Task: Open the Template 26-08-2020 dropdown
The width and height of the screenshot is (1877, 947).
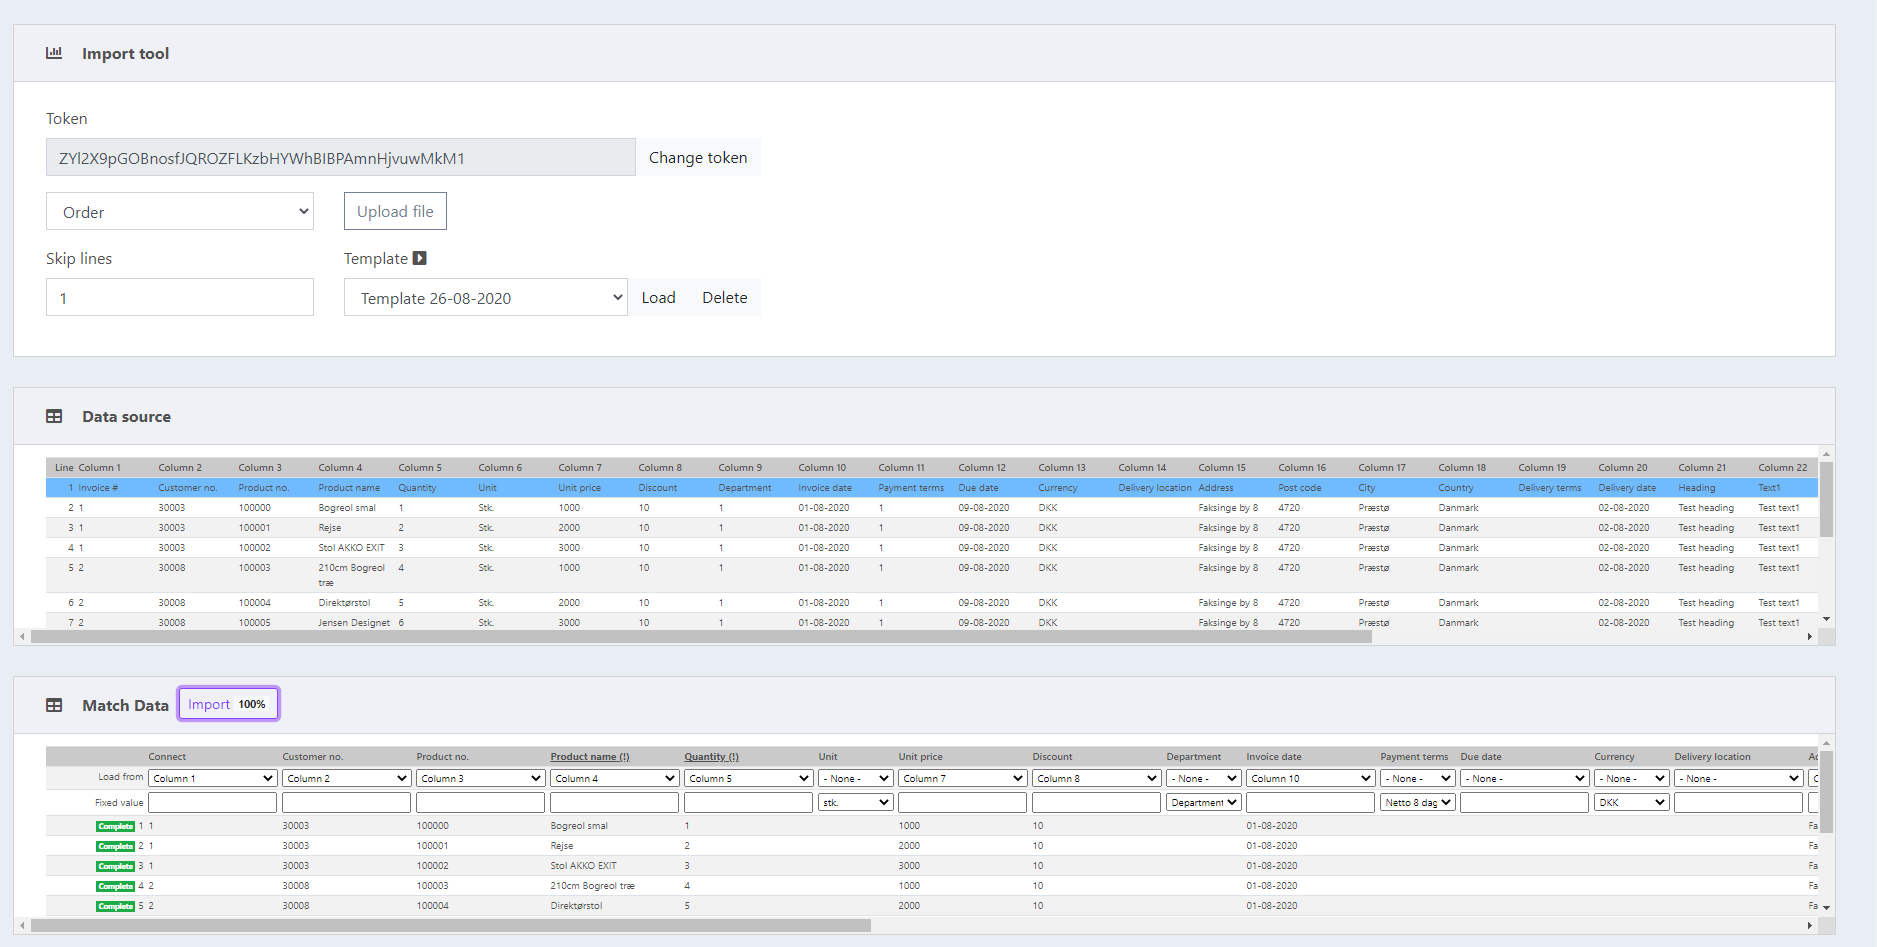Action: (x=485, y=297)
